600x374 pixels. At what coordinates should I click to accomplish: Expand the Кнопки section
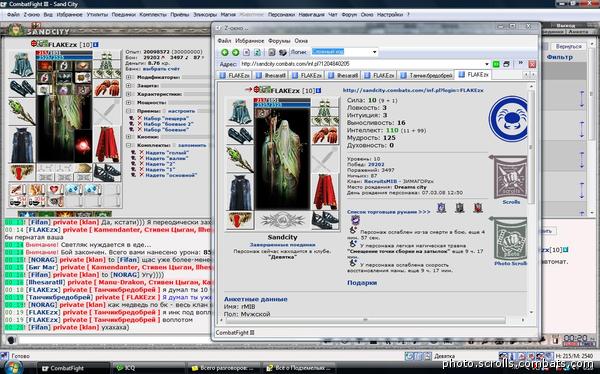129,137
